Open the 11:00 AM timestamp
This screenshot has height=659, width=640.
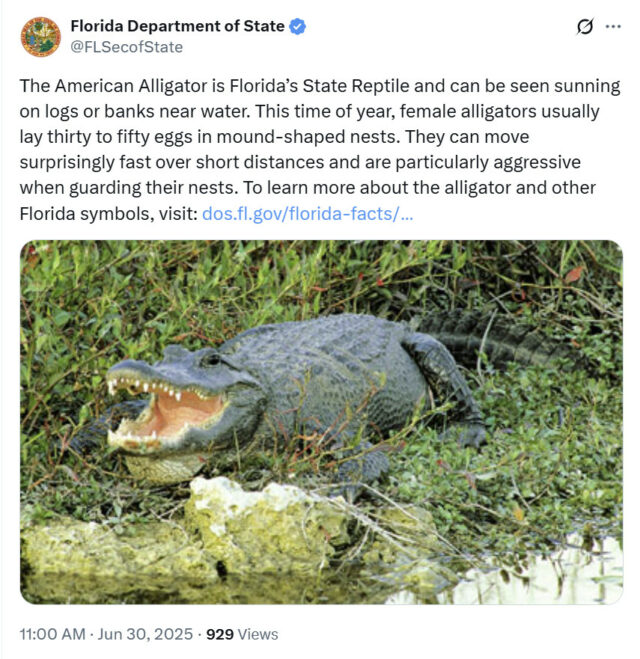point(53,634)
